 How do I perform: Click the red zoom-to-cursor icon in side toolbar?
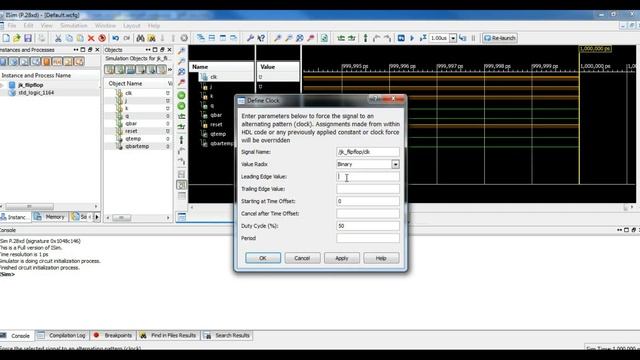[x=182, y=82]
